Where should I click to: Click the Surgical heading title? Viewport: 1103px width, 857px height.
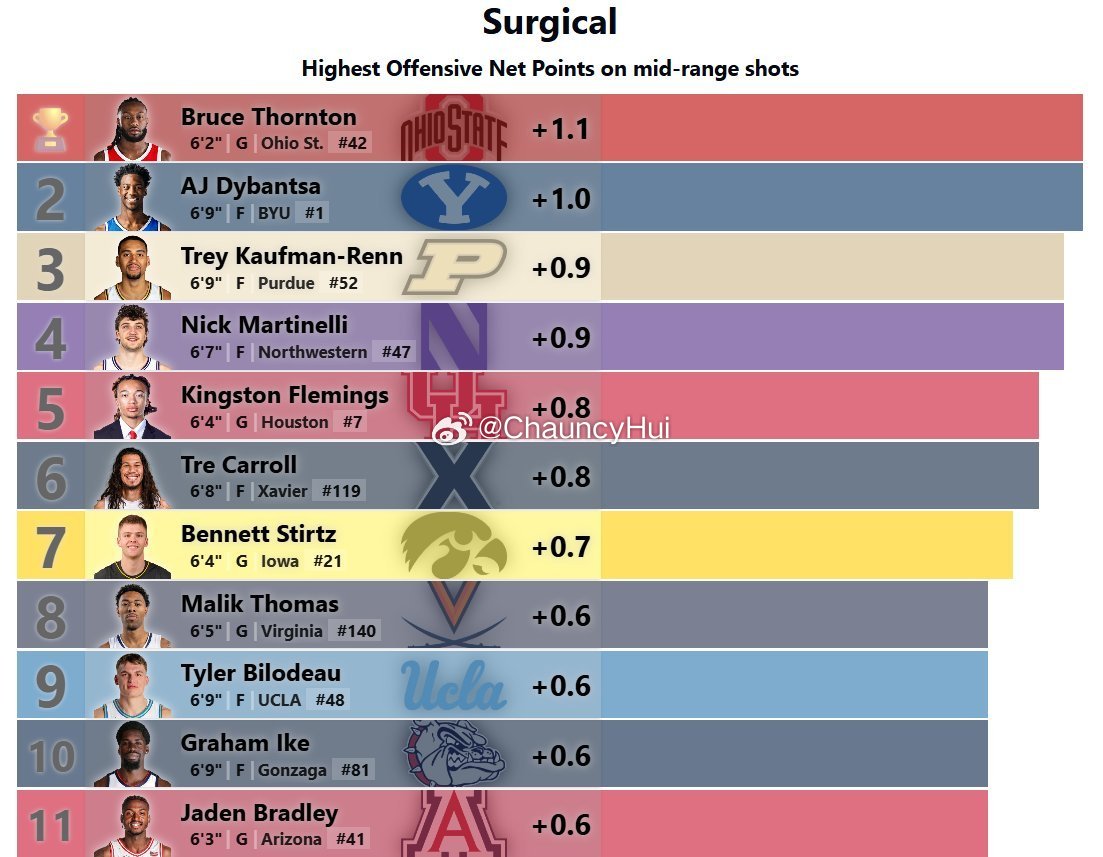click(x=550, y=21)
